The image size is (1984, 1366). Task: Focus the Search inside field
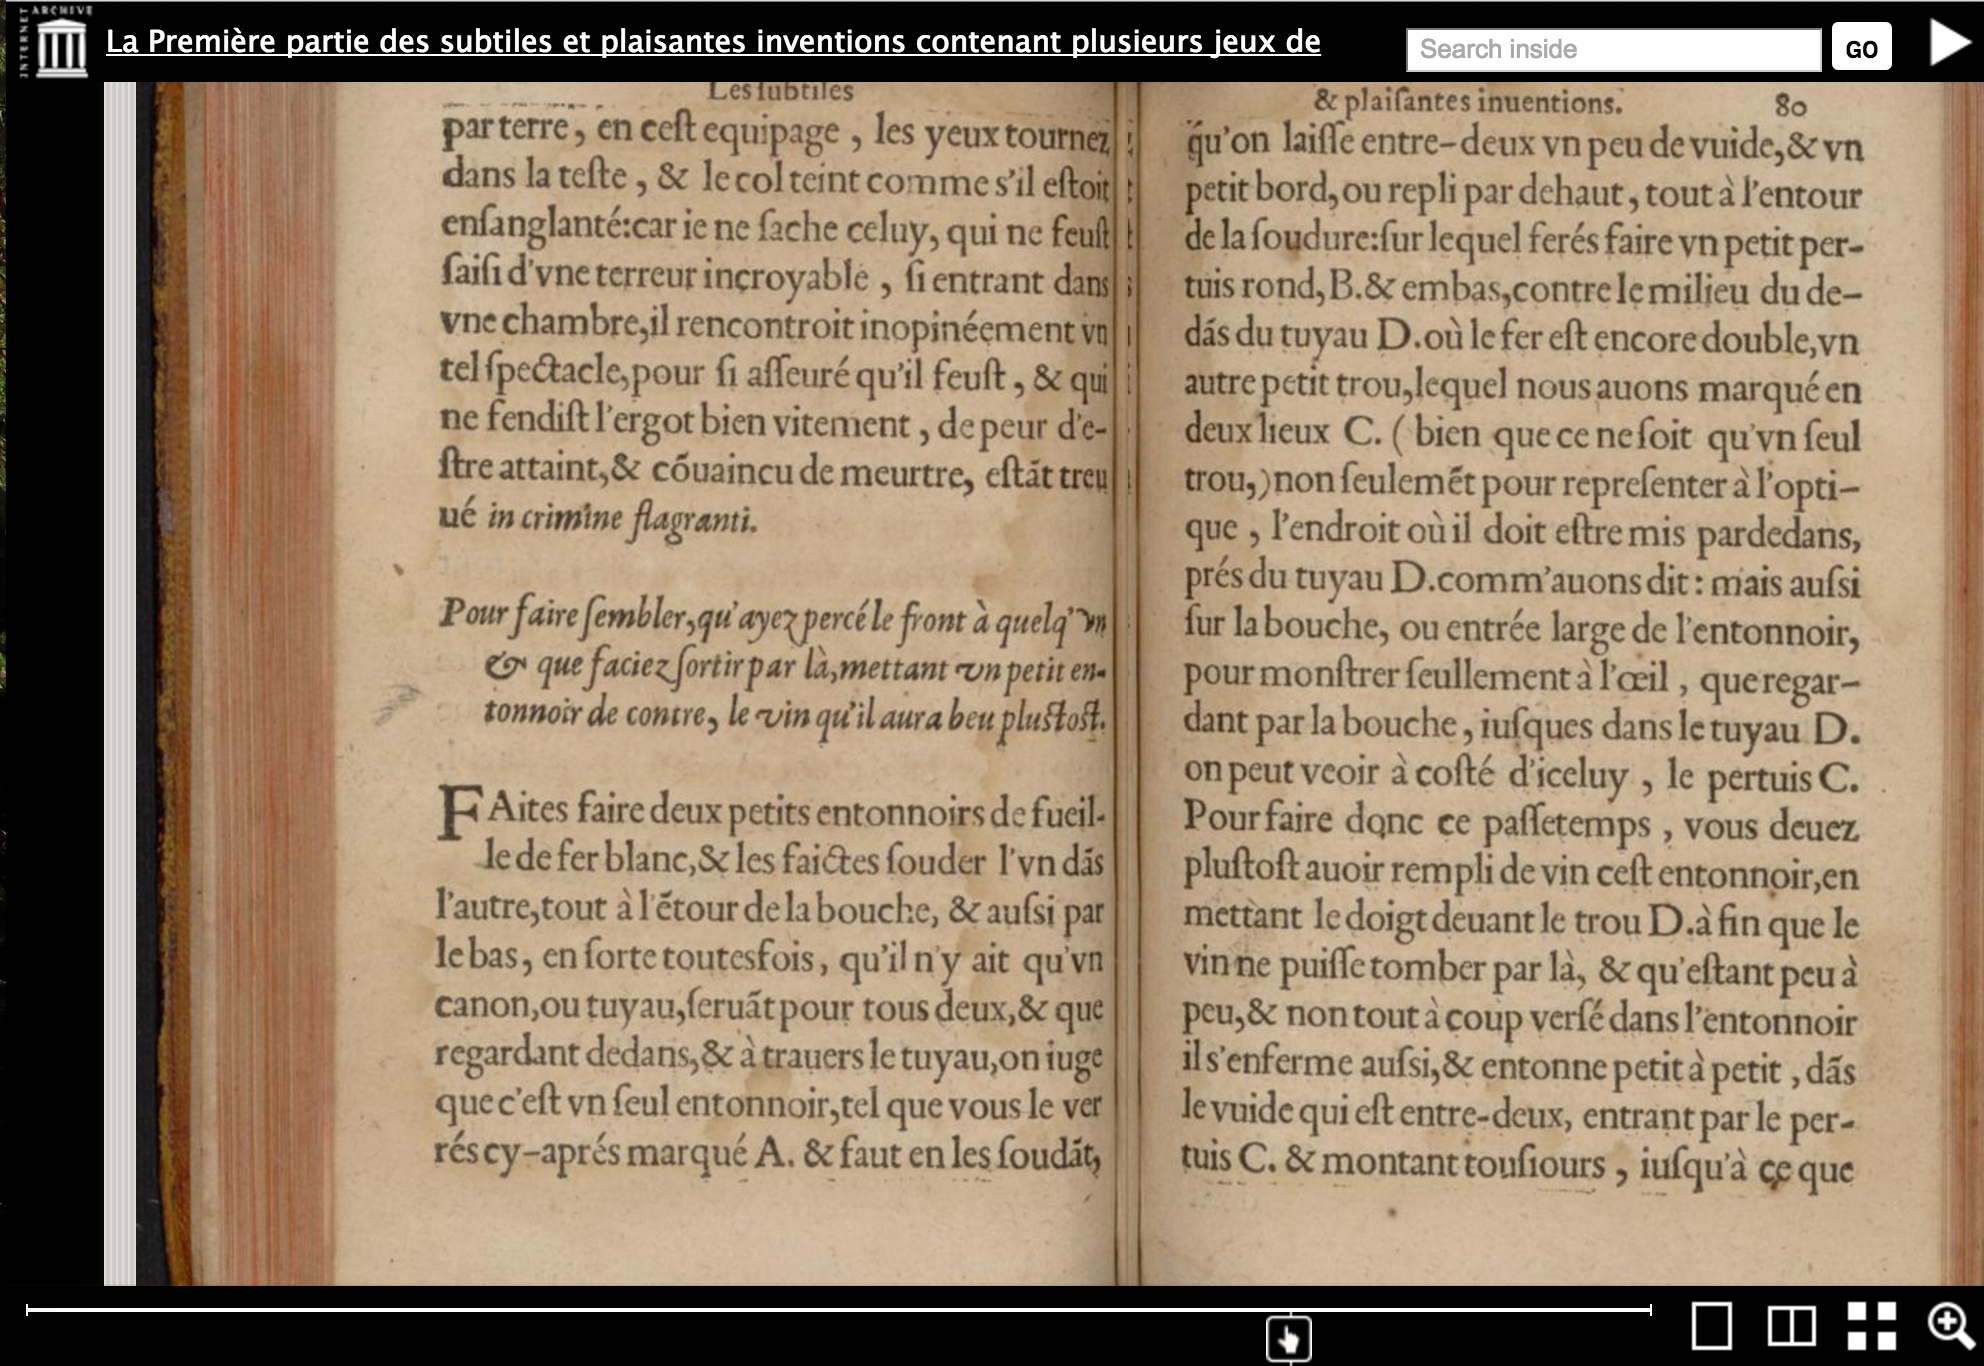pos(1613,49)
